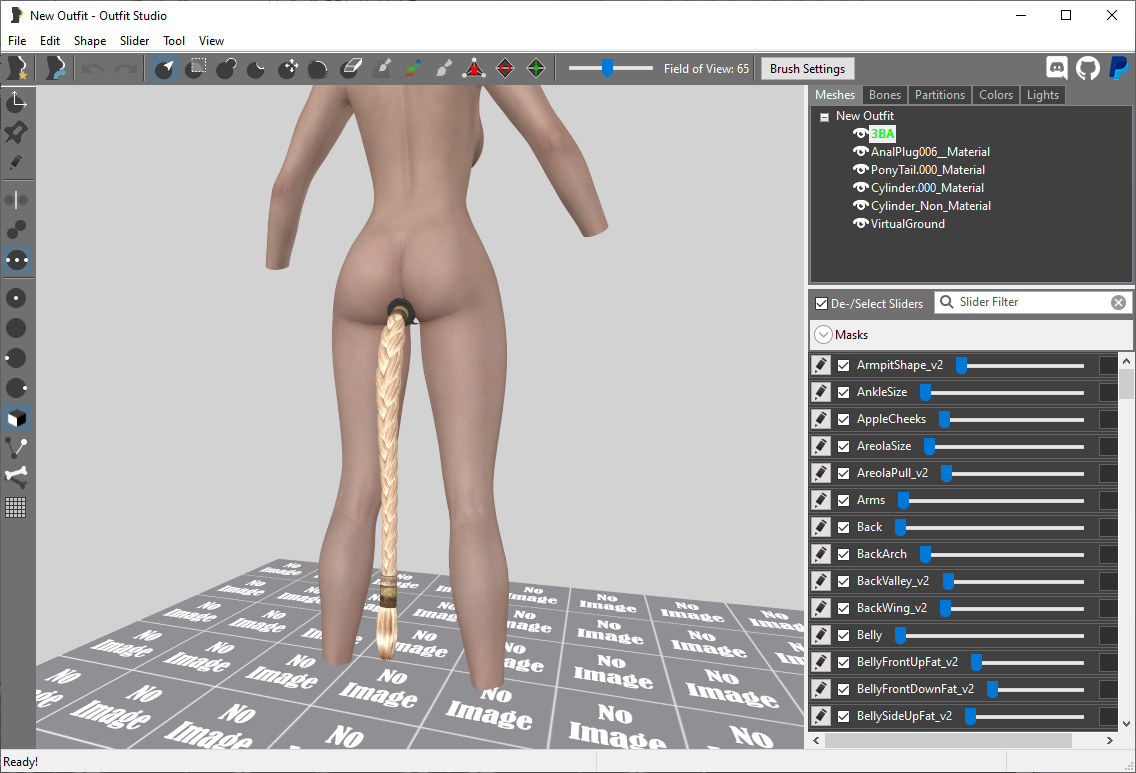Switch to the Bones tab
The width and height of the screenshot is (1136, 773).
click(x=885, y=95)
